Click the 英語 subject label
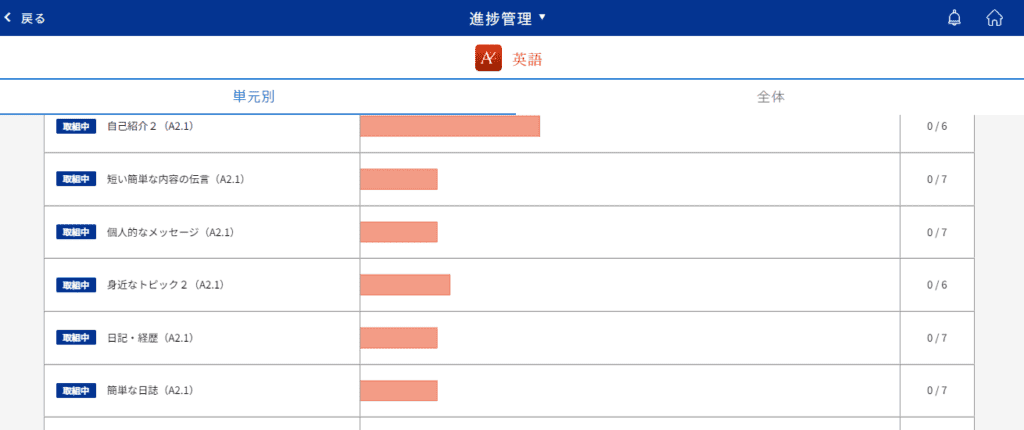The image size is (1024, 430). [527, 59]
